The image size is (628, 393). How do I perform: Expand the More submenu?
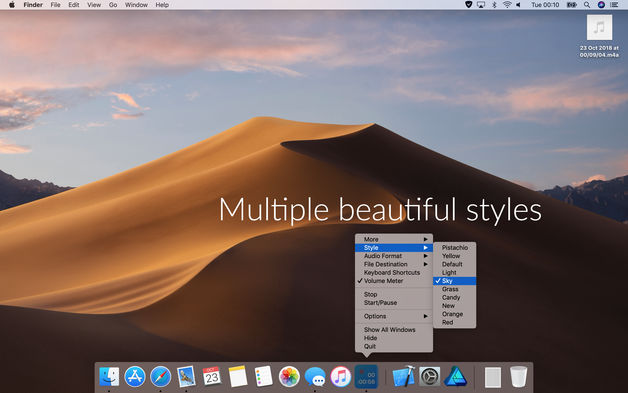point(394,239)
